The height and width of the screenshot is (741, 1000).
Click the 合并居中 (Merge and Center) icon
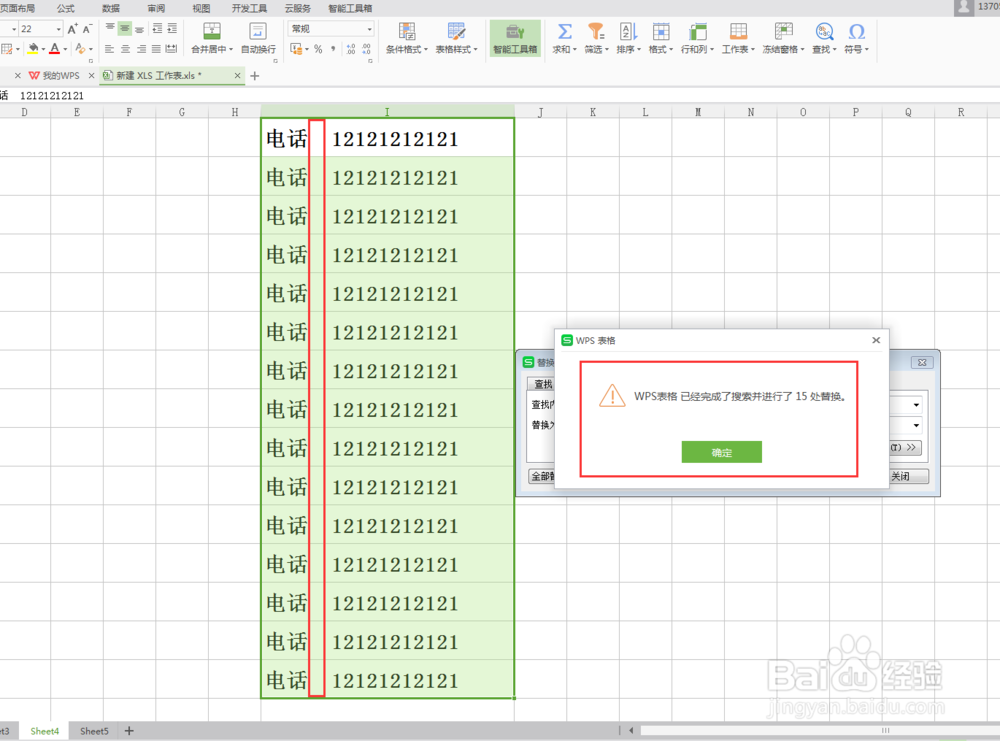click(212, 31)
